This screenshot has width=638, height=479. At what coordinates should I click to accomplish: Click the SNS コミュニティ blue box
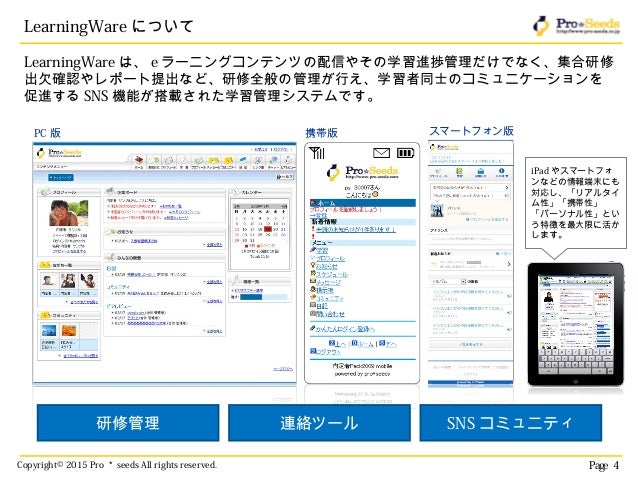(511, 423)
